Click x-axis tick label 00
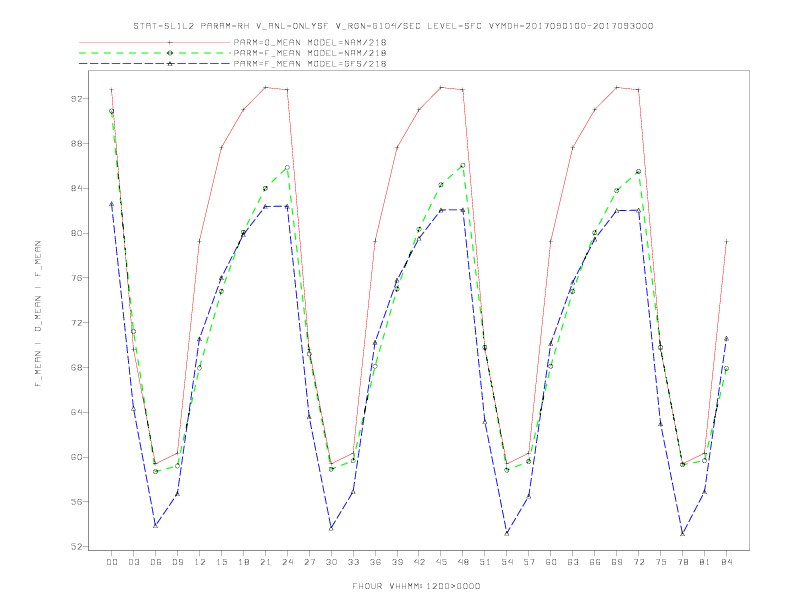792x612 pixels. pyautogui.click(x=112, y=562)
